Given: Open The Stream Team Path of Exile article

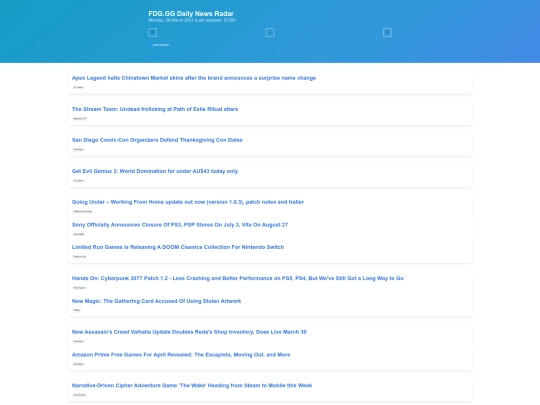Looking at the screenshot, I should (155, 109).
